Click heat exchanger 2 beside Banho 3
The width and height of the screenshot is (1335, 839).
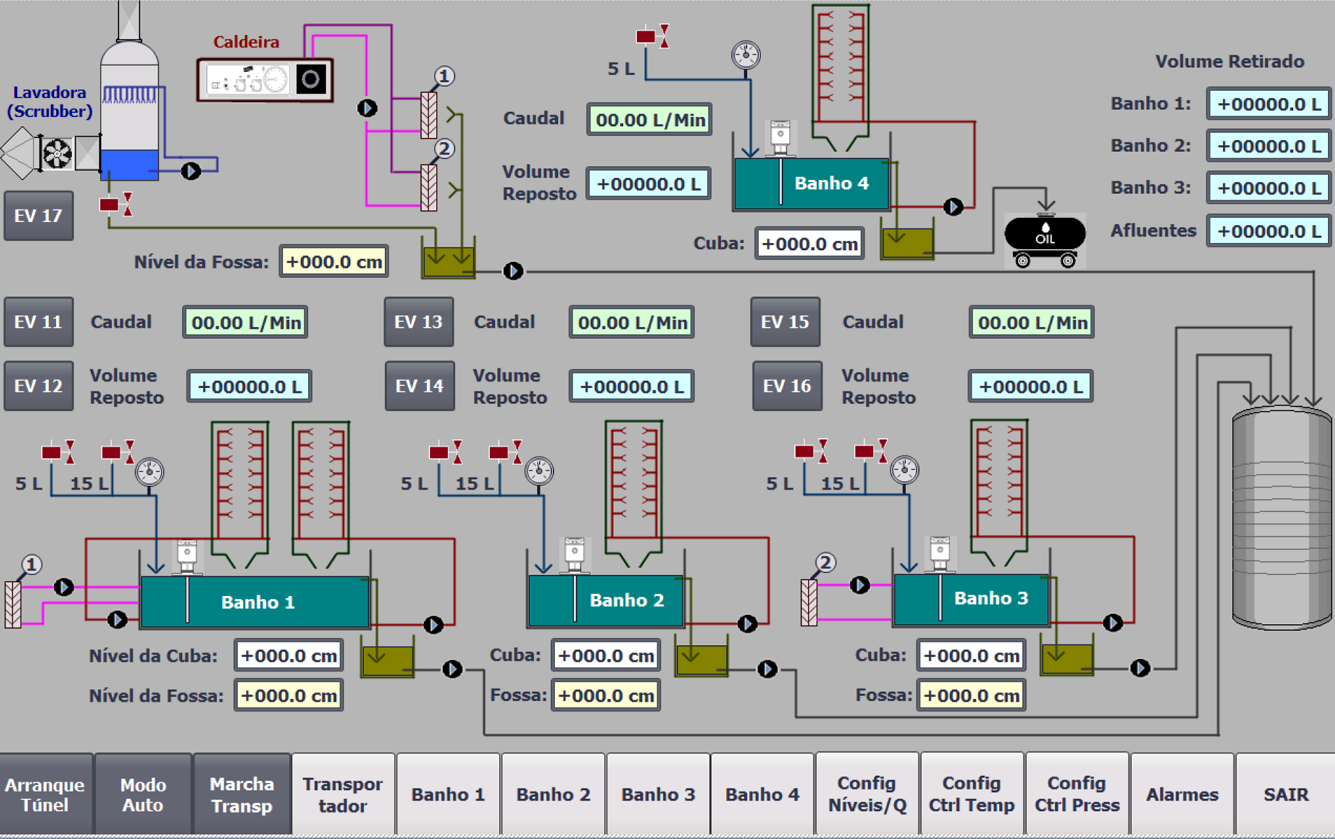809,602
